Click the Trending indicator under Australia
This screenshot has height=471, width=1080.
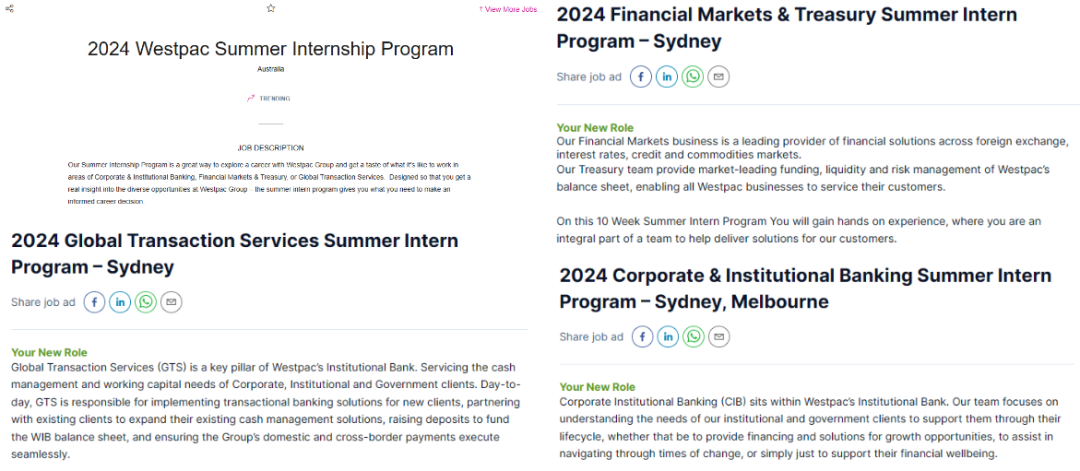tap(269, 98)
